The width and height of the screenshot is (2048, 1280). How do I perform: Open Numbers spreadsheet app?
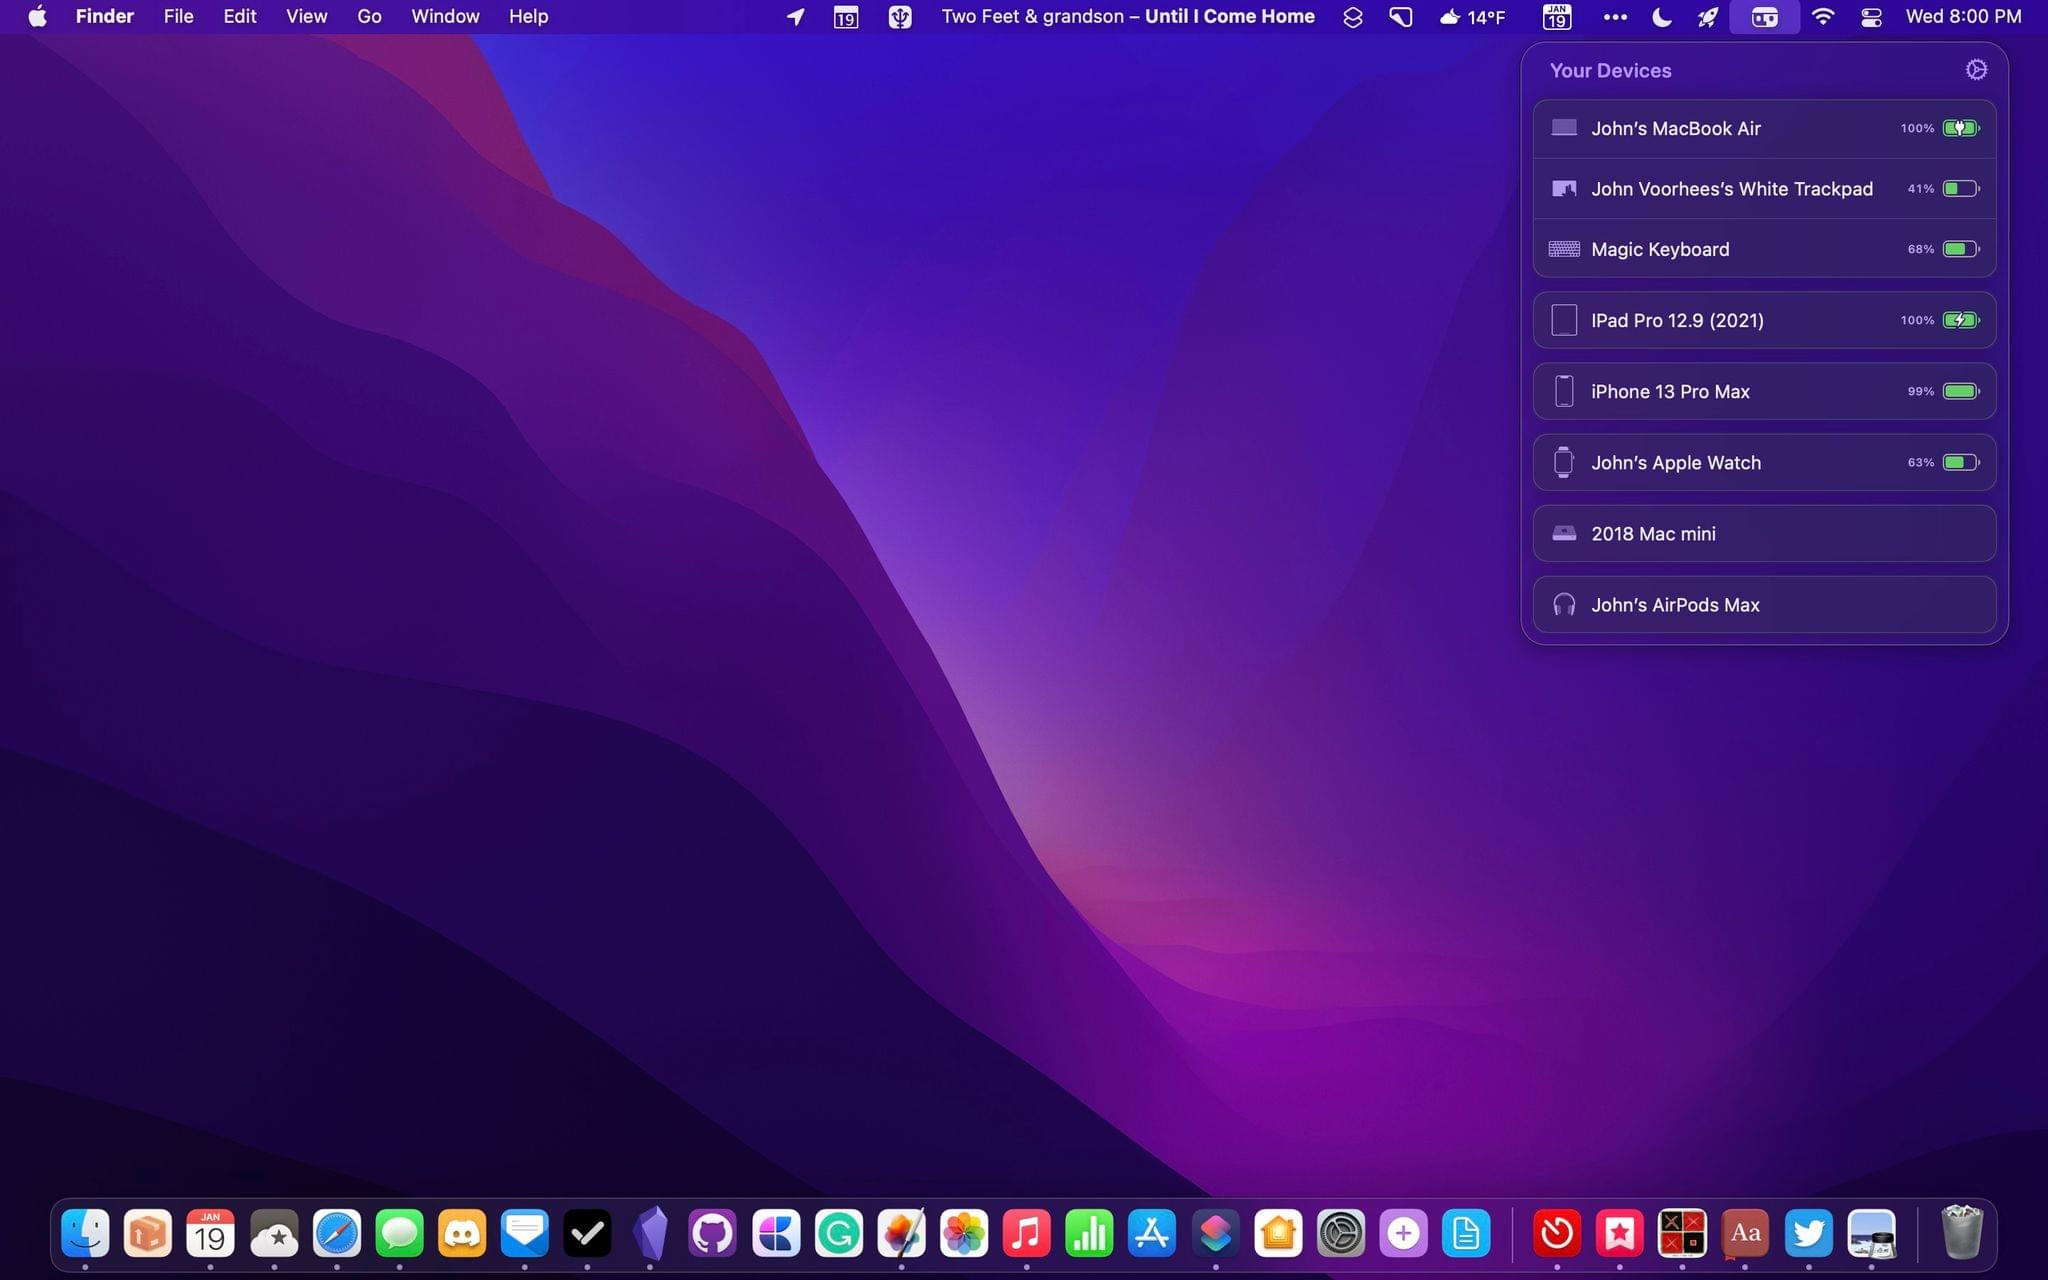coord(1088,1233)
